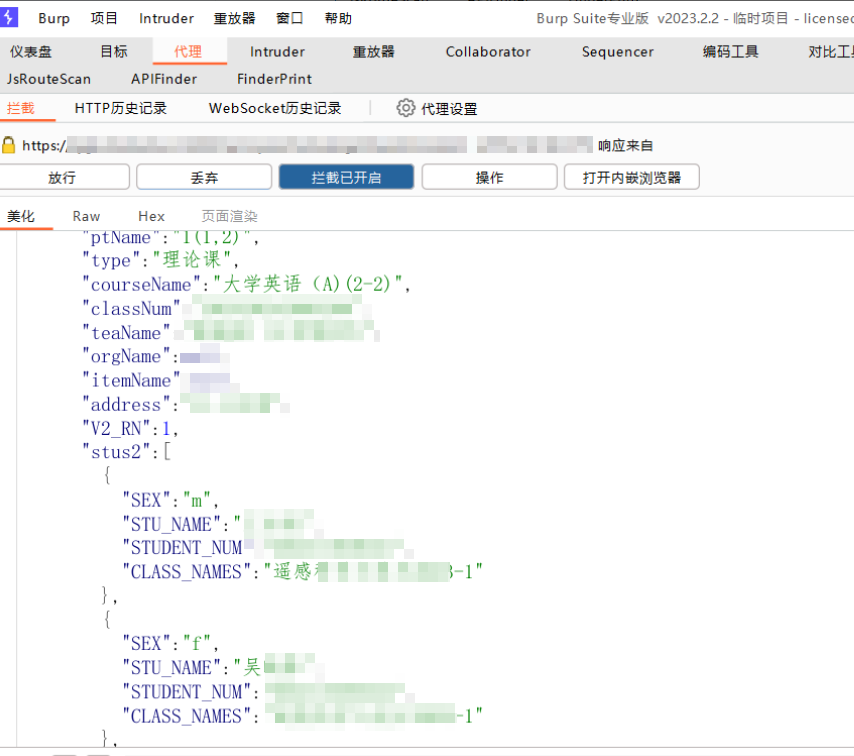Click the "courseName" key text

tap(142, 284)
